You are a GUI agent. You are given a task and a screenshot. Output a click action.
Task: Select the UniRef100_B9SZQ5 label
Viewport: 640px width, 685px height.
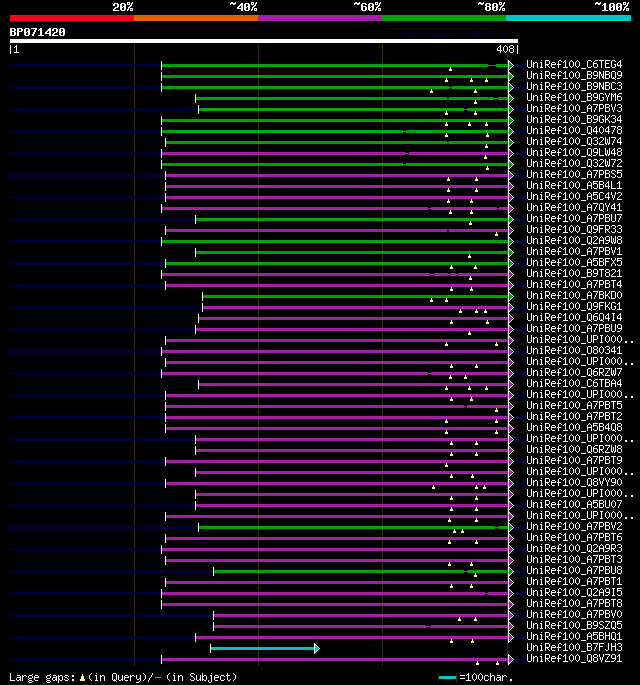coord(574,626)
